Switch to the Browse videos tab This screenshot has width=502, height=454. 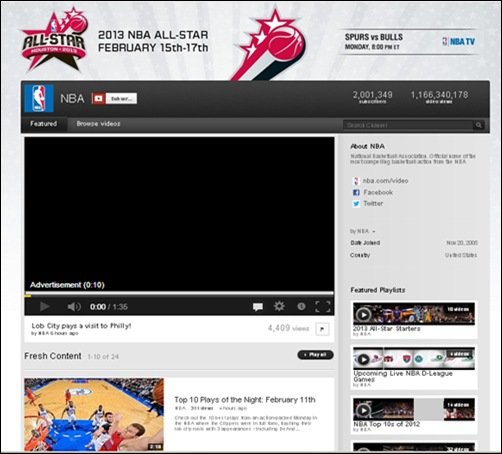tap(98, 124)
